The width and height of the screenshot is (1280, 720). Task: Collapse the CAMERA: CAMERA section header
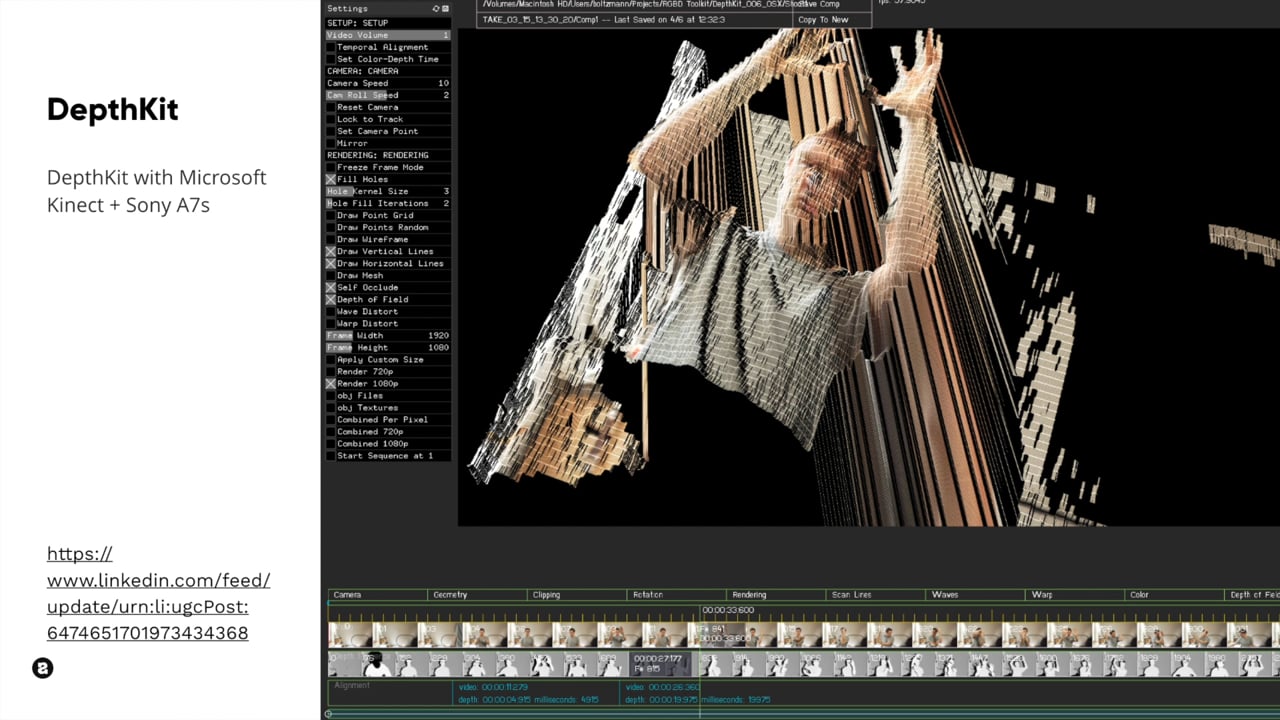[x=388, y=71]
